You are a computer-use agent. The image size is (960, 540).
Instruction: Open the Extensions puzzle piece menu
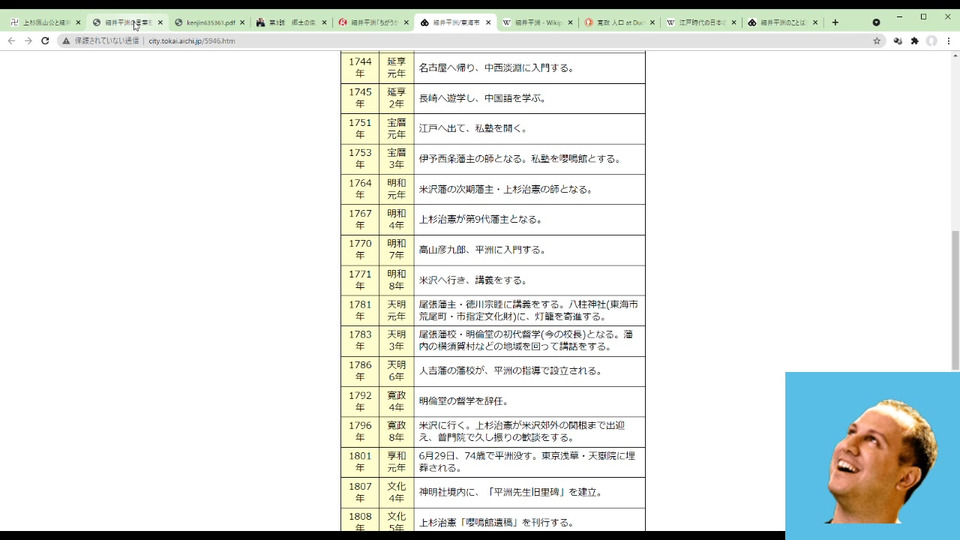click(915, 41)
